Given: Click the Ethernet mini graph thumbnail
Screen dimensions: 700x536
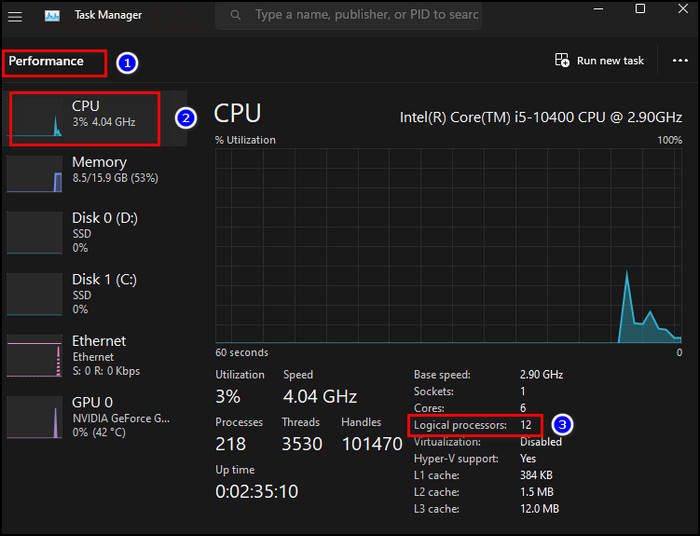Looking at the screenshot, I should point(34,356).
